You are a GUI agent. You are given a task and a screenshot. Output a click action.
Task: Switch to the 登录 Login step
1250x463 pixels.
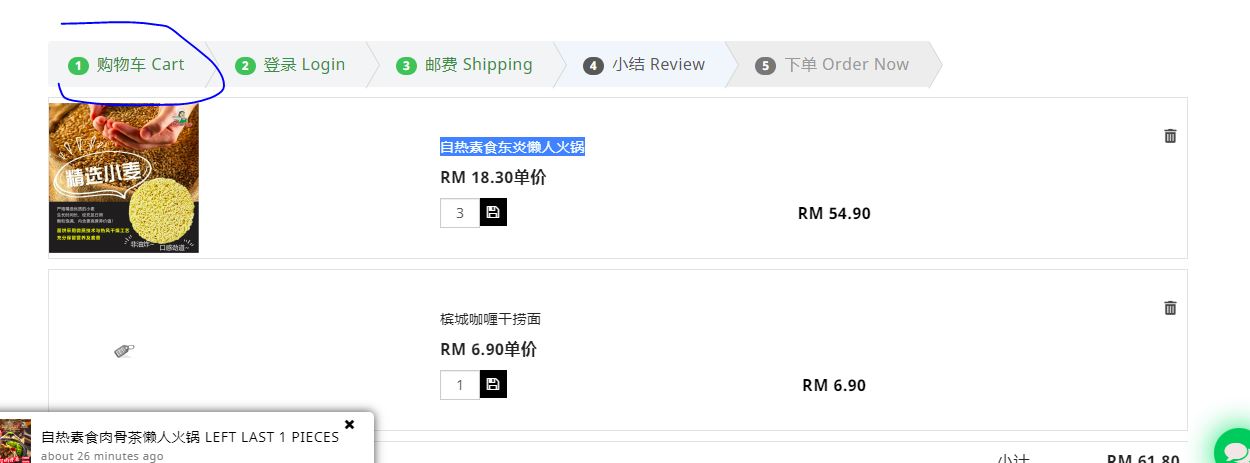[291, 65]
